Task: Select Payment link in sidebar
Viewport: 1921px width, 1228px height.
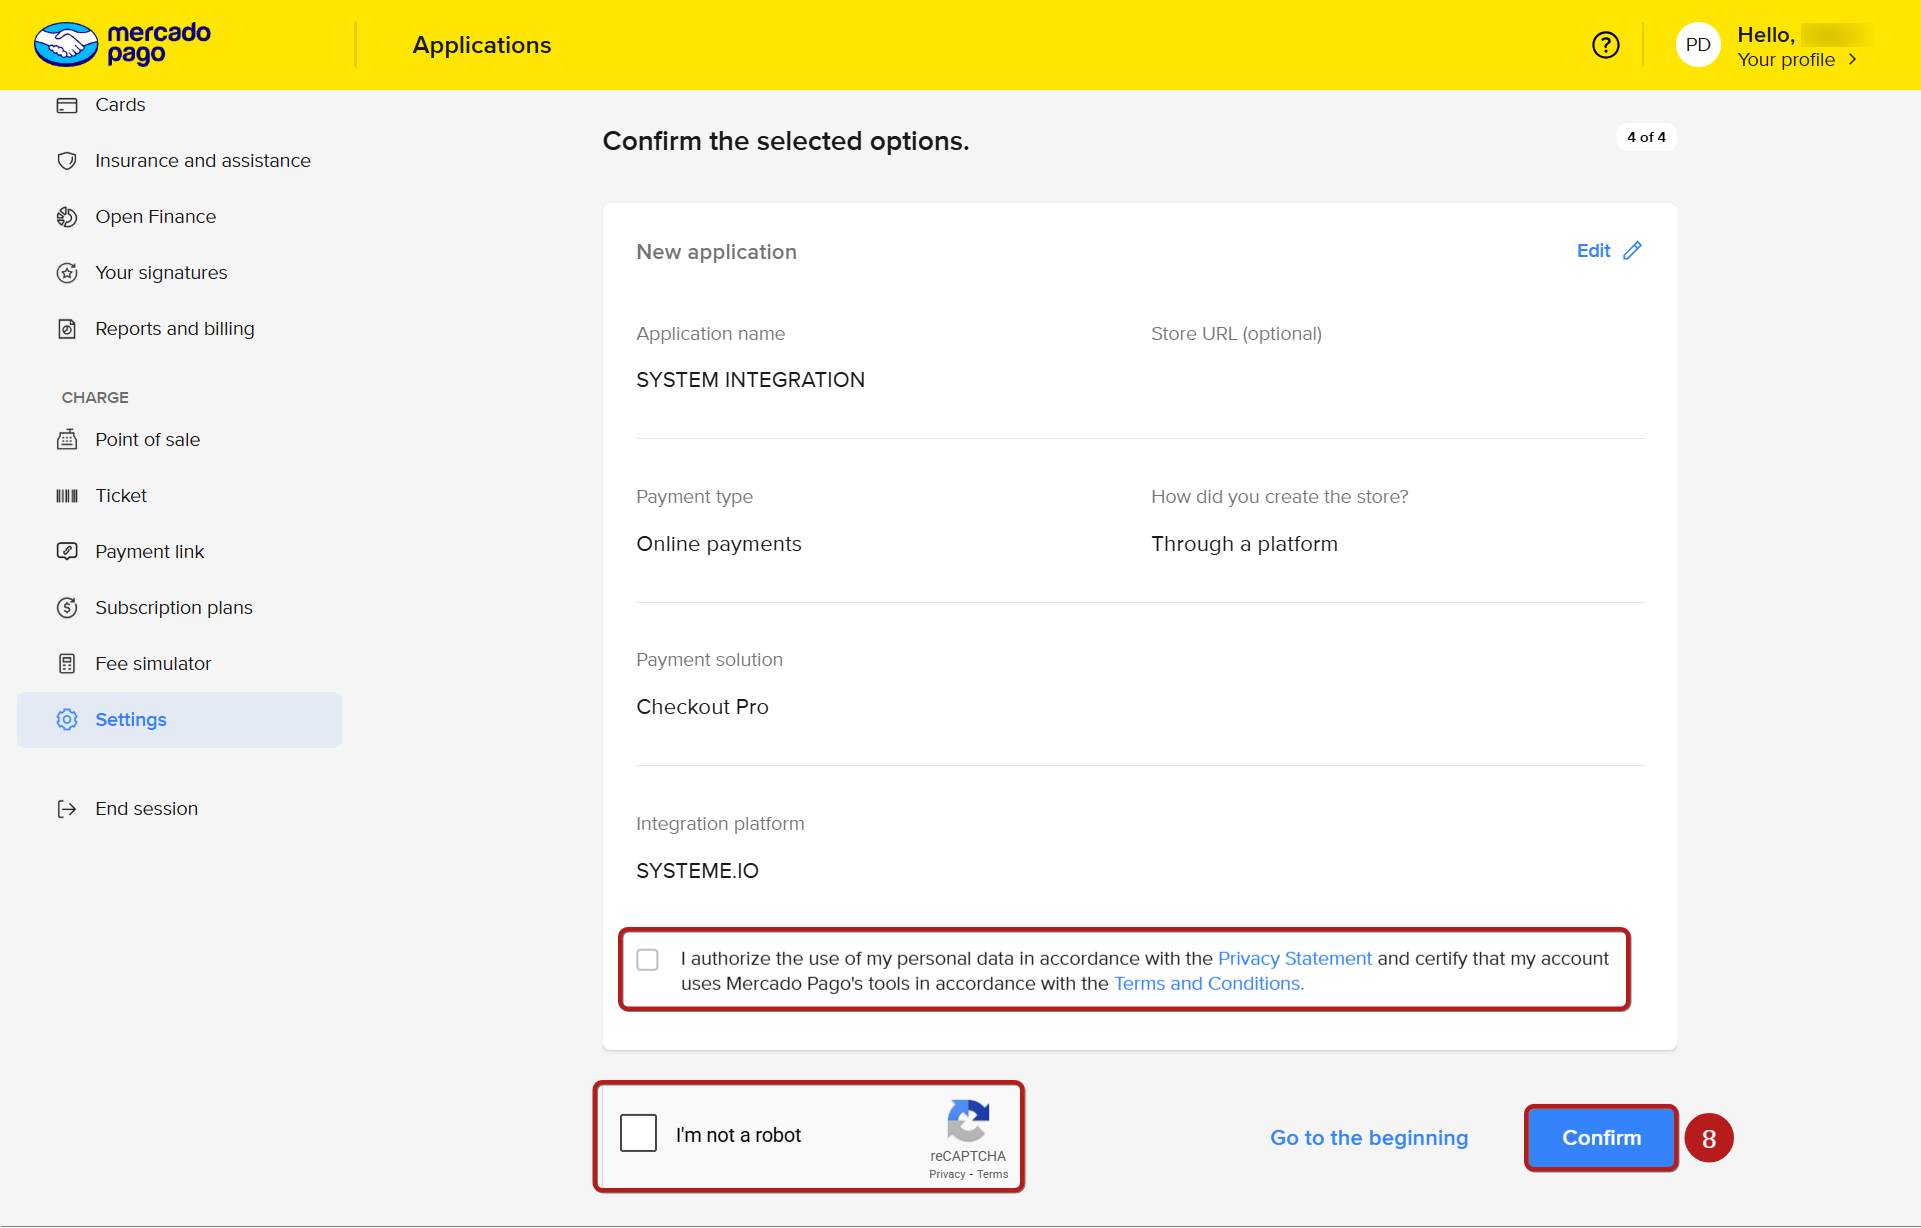Action: (149, 552)
